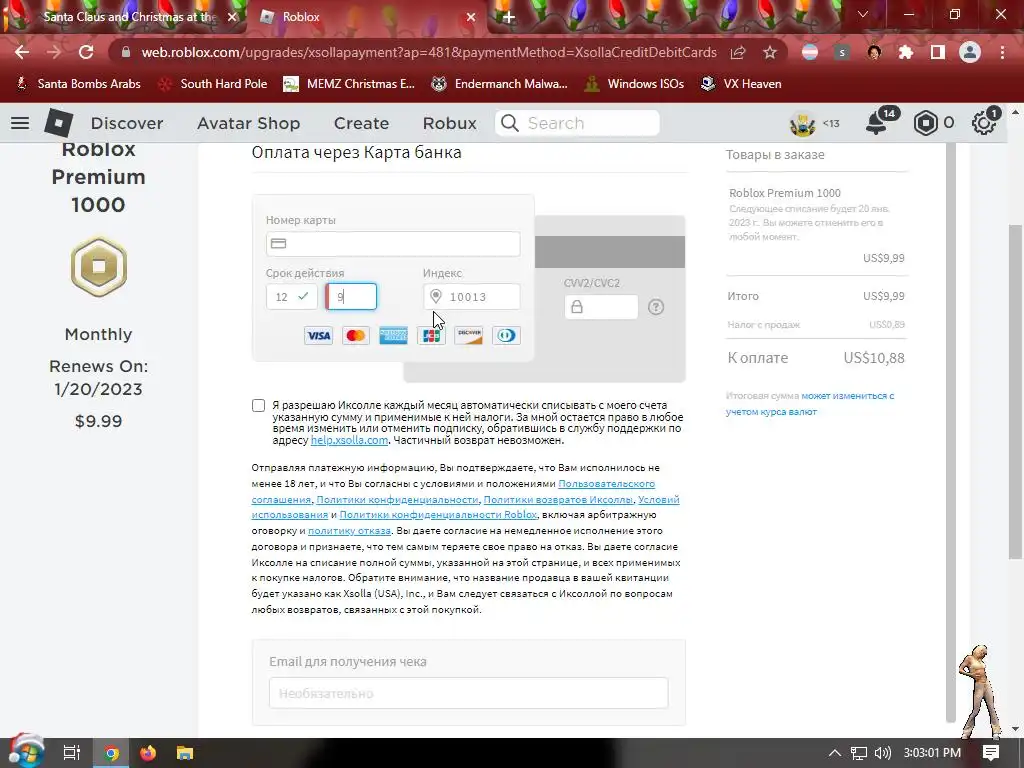Open the Chrome extensions puzzle icon
This screenshot has width=1024, height=768.
(x=906, y=52)
